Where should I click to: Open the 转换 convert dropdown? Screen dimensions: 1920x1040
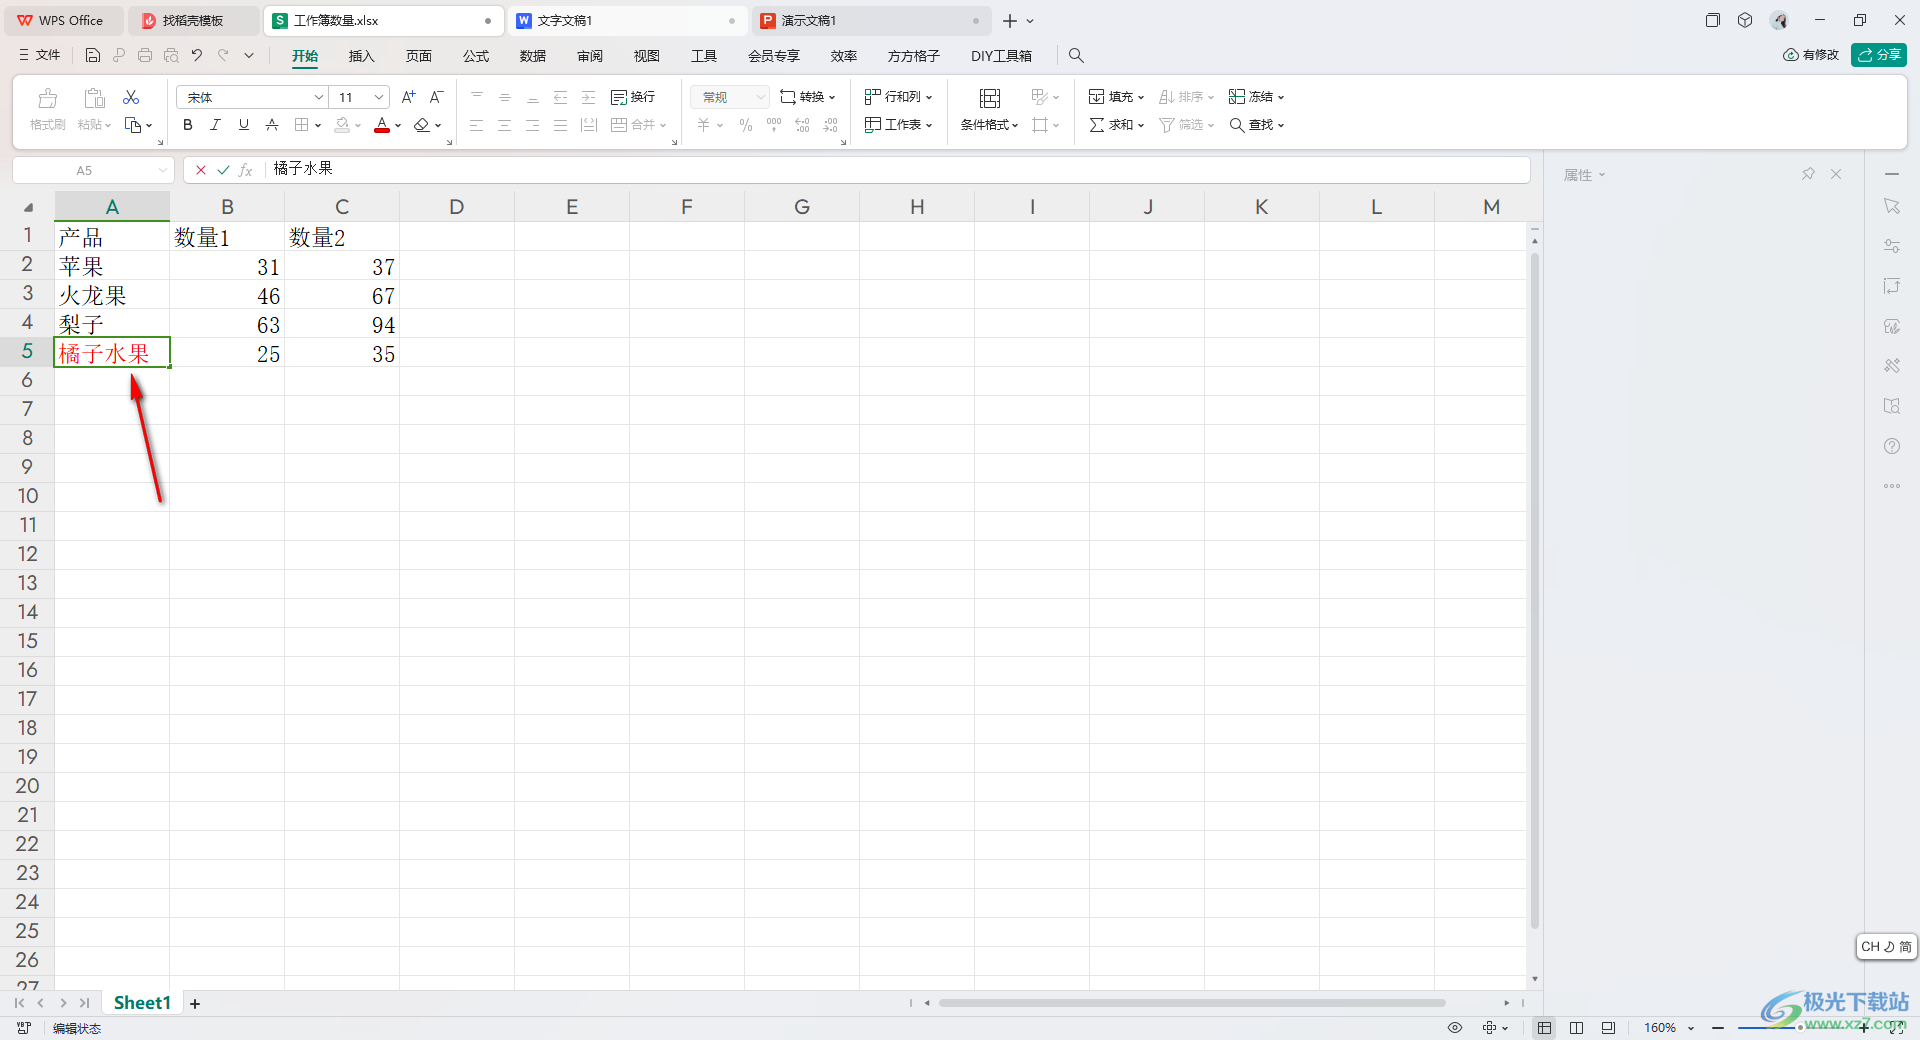[807, 97]
